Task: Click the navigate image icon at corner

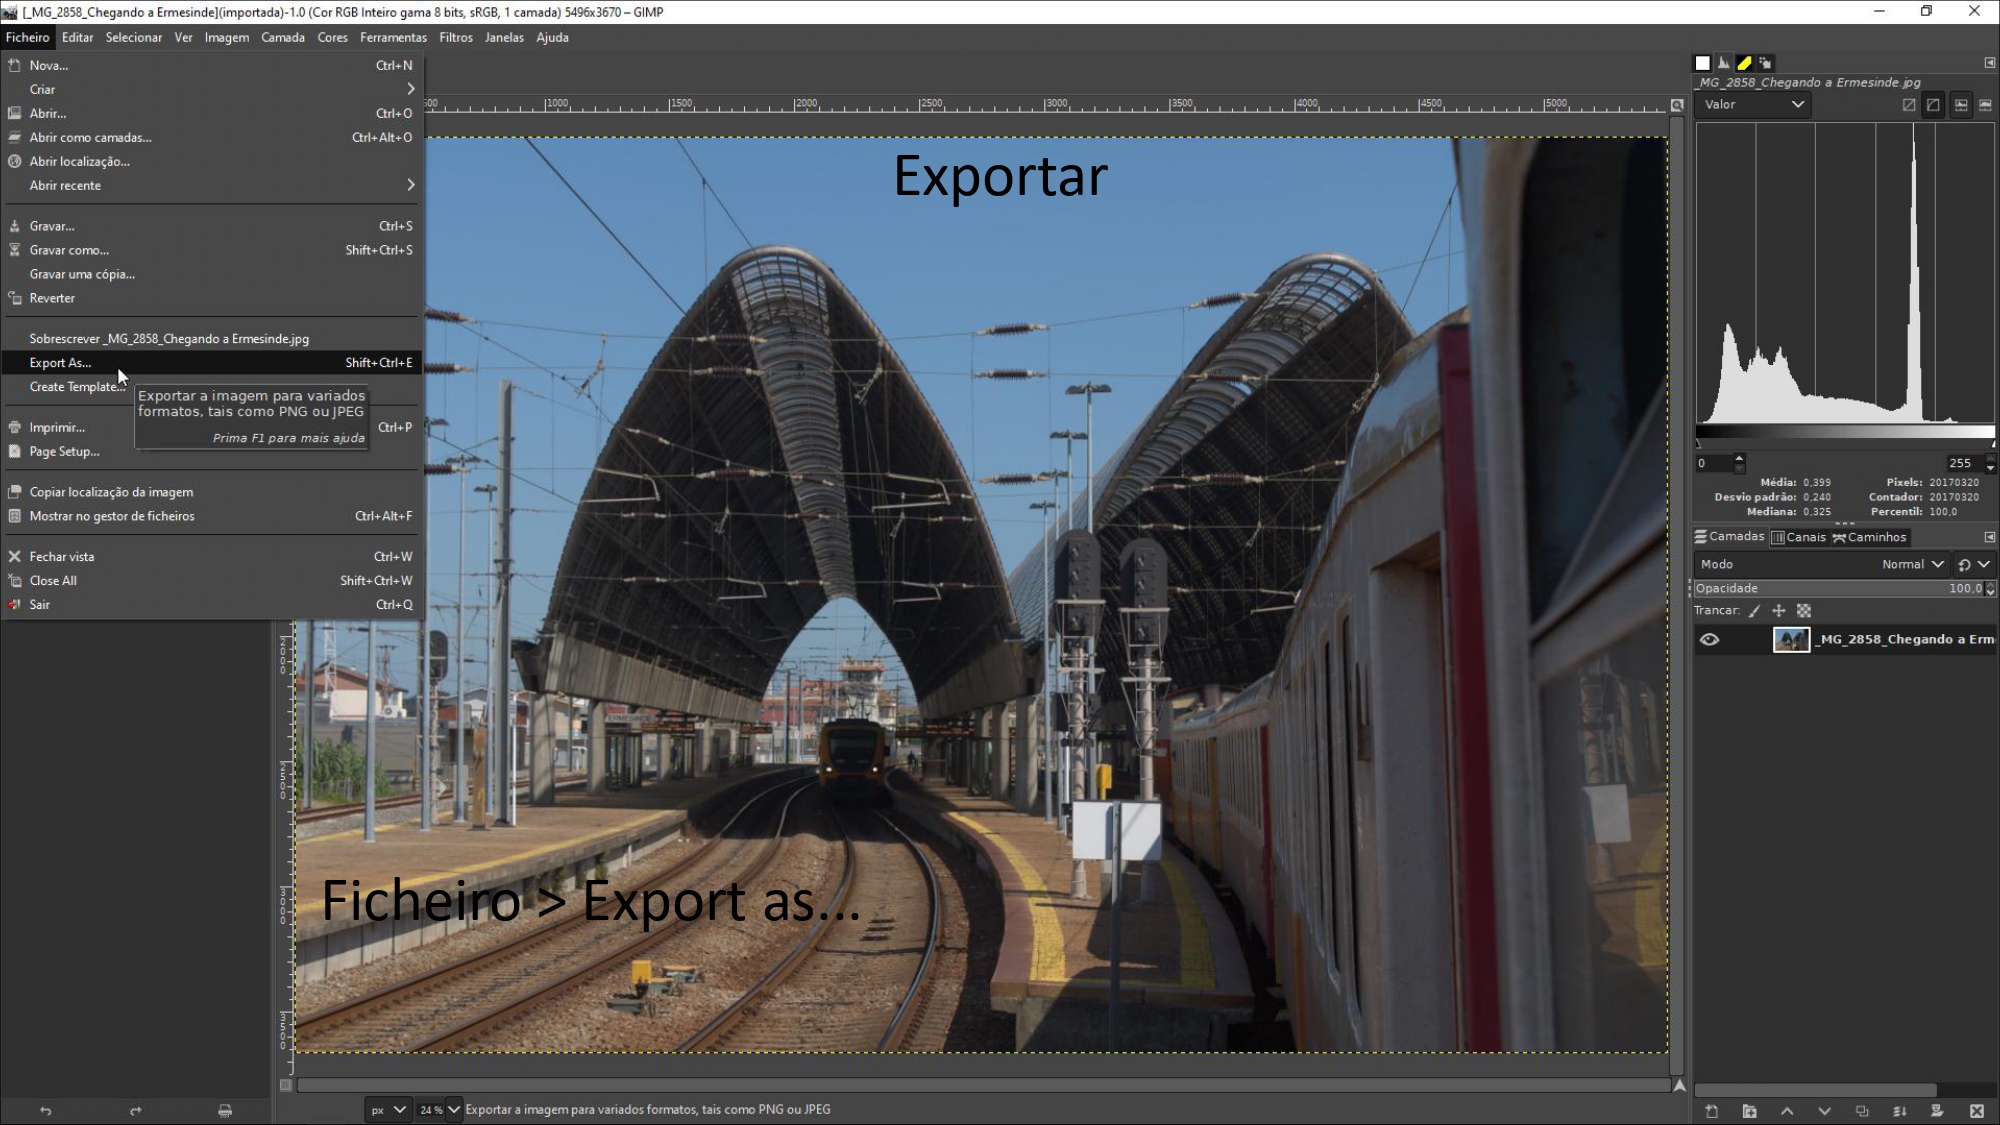Action: (x=1679, y=1085)
